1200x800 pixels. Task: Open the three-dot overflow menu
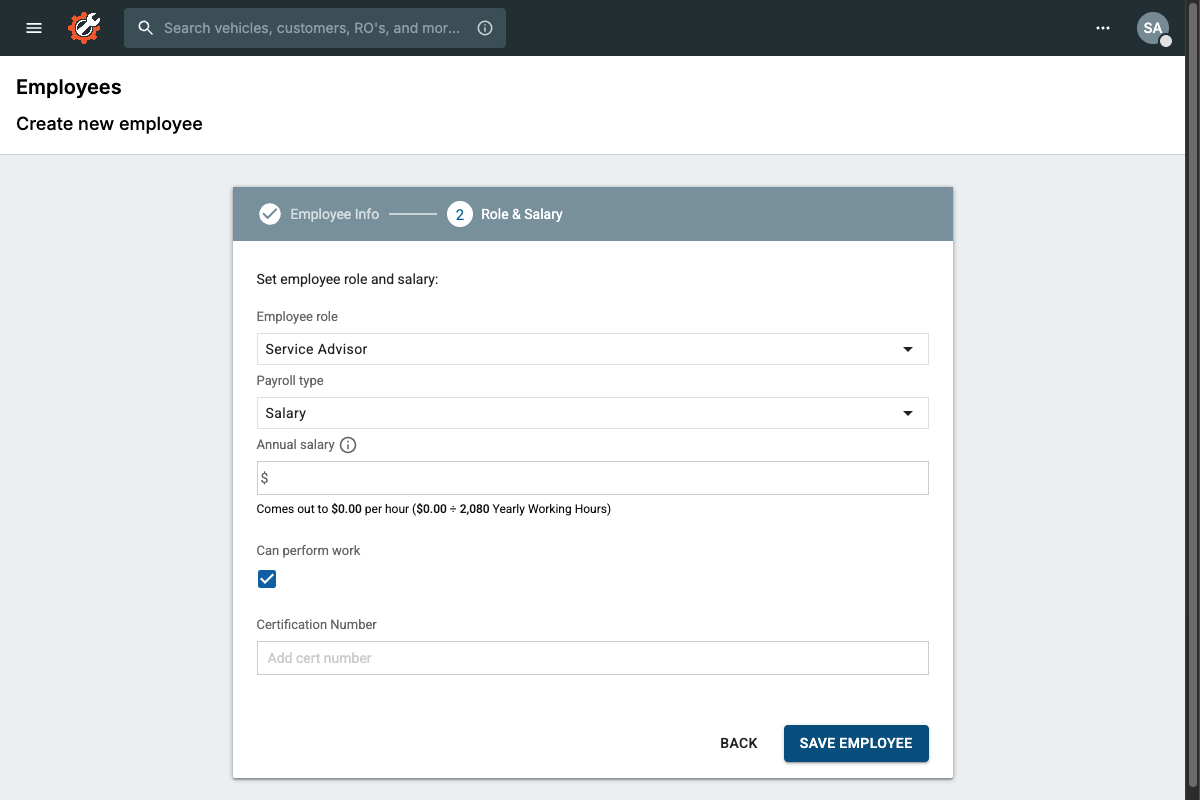click(1103, 28)
